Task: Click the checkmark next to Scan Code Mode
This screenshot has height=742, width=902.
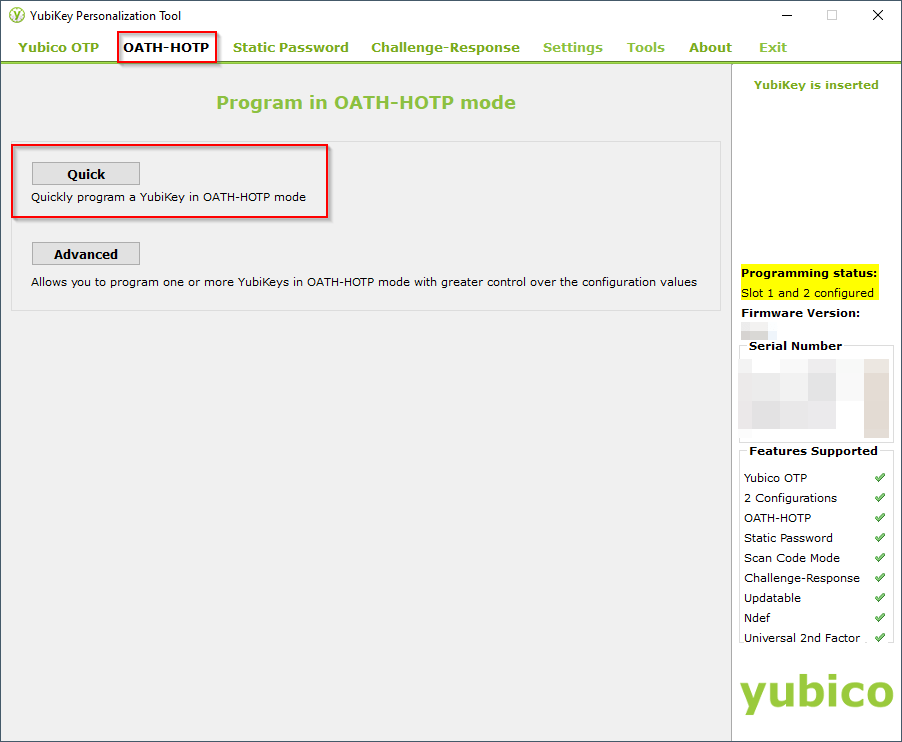Action: (879, 557)
